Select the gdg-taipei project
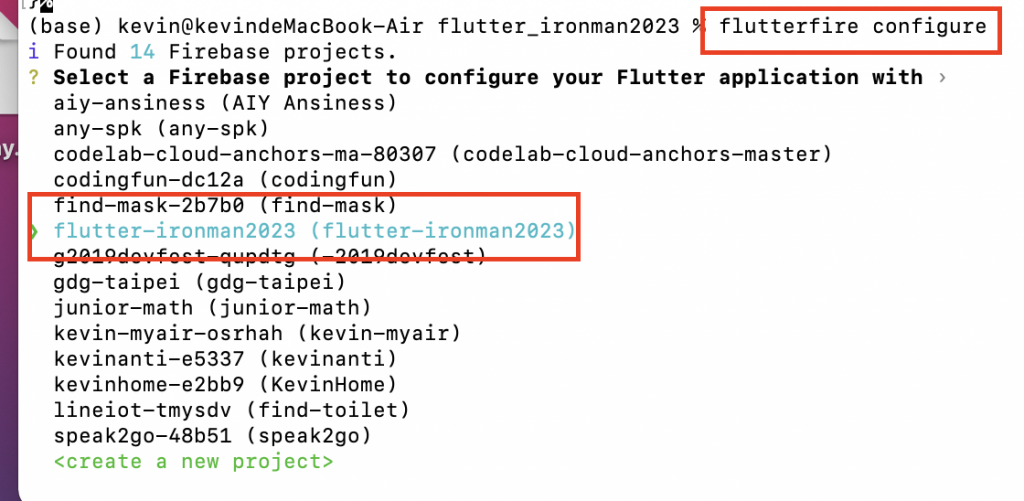The height and width of the screenshot is (501, 1024). [199, 282]
